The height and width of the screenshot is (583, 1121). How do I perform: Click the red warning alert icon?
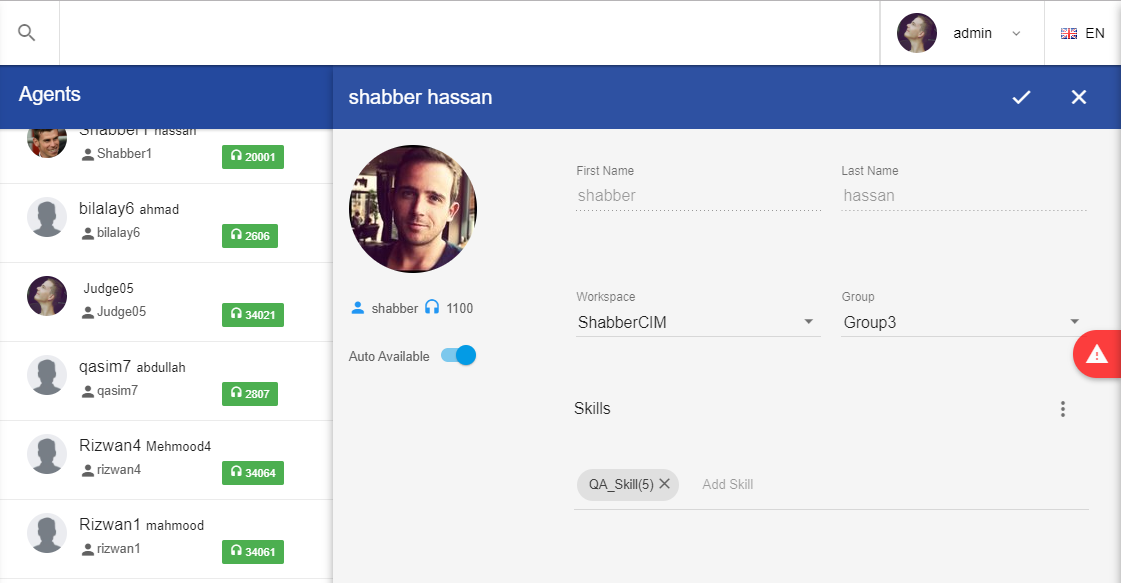pos(1097,354)
